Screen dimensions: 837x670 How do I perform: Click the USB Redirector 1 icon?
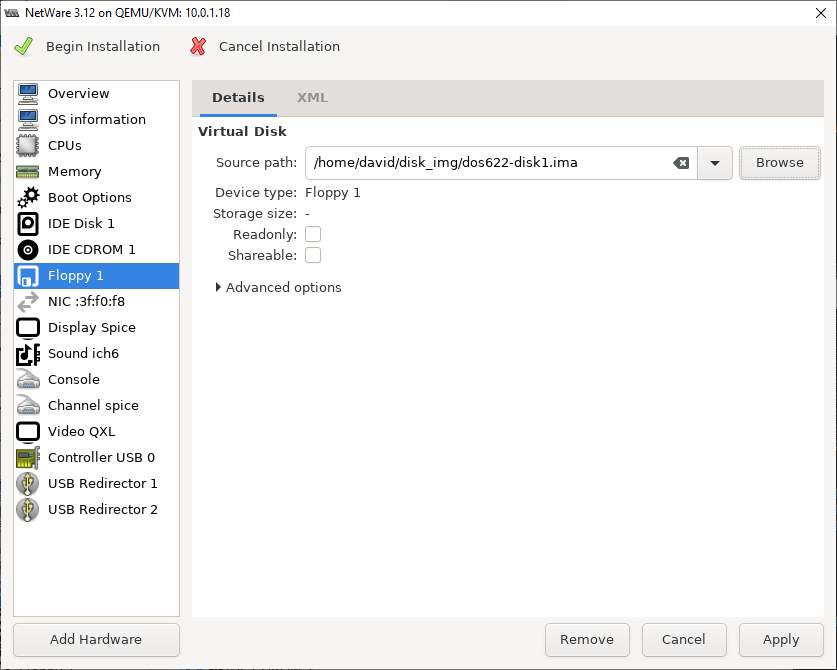tap(28, 484)
